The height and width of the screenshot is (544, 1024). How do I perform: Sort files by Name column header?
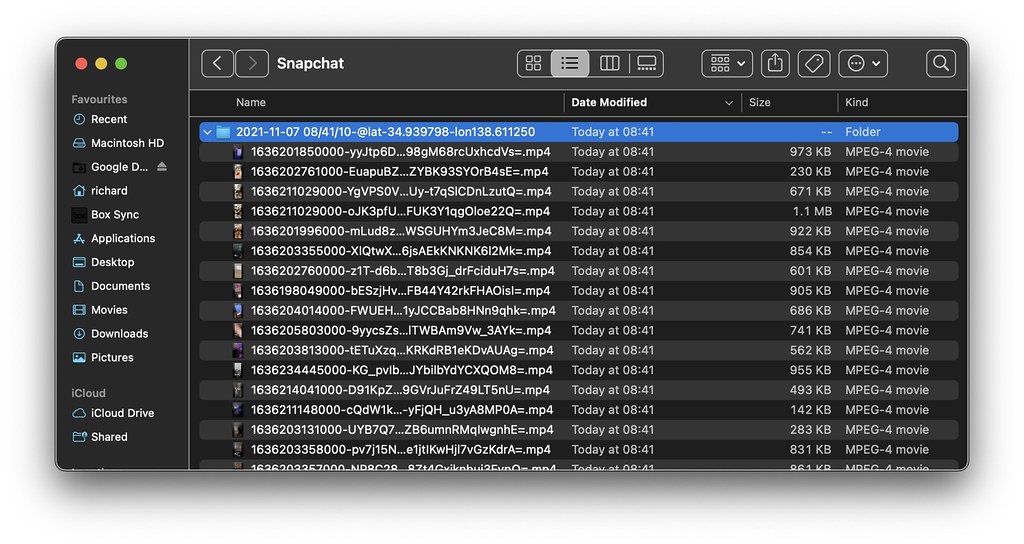pyautogui.click(x=251, y=102)
